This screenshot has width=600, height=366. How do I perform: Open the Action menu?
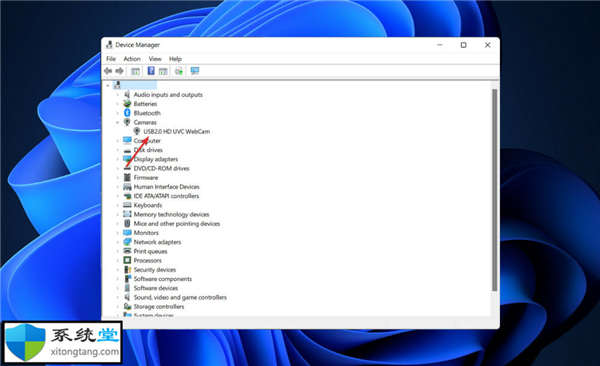132,59
